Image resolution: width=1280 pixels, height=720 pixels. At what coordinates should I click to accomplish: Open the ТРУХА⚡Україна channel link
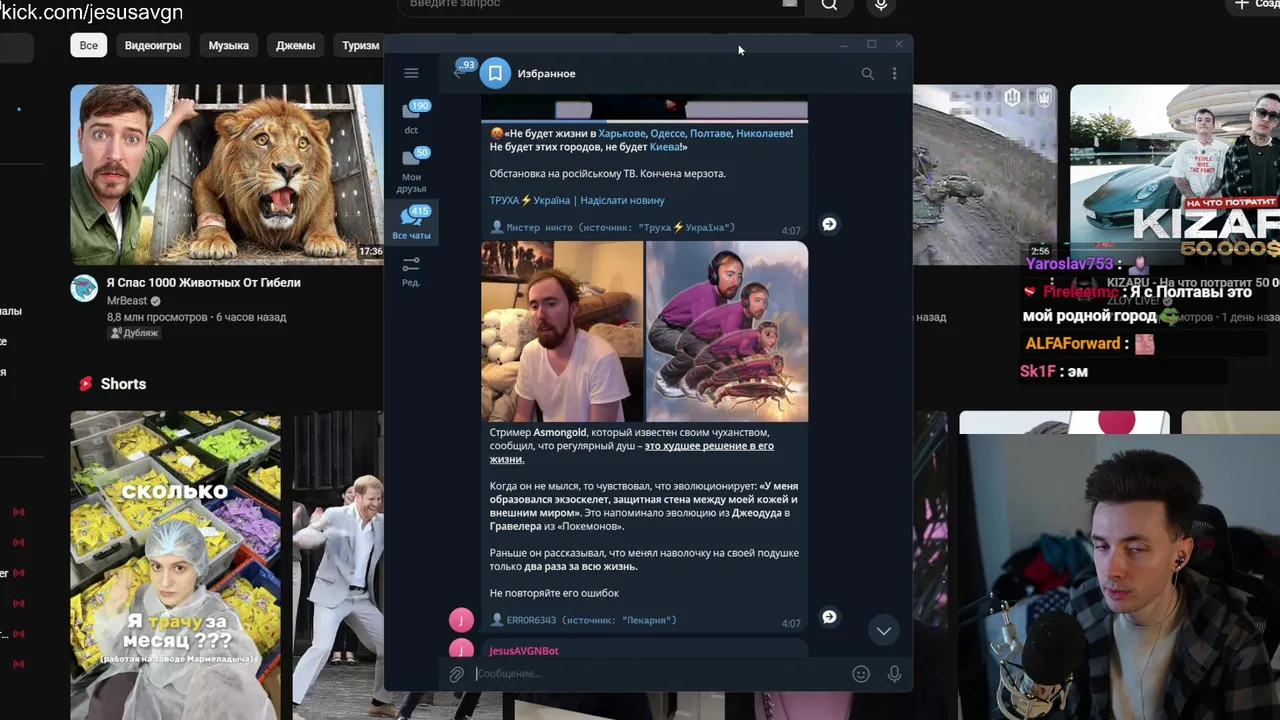pos(530,200)
